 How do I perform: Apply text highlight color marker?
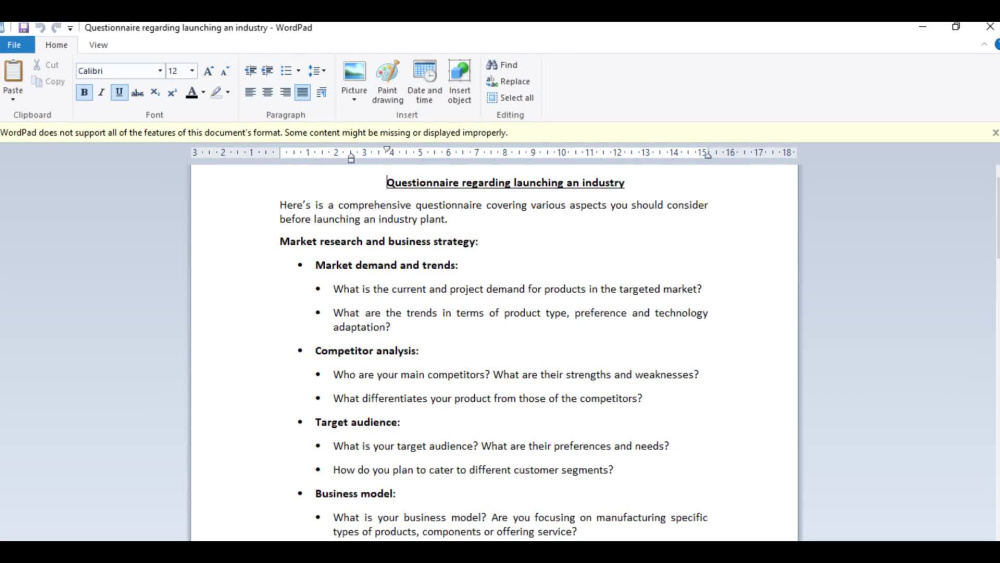pos(217,92)
